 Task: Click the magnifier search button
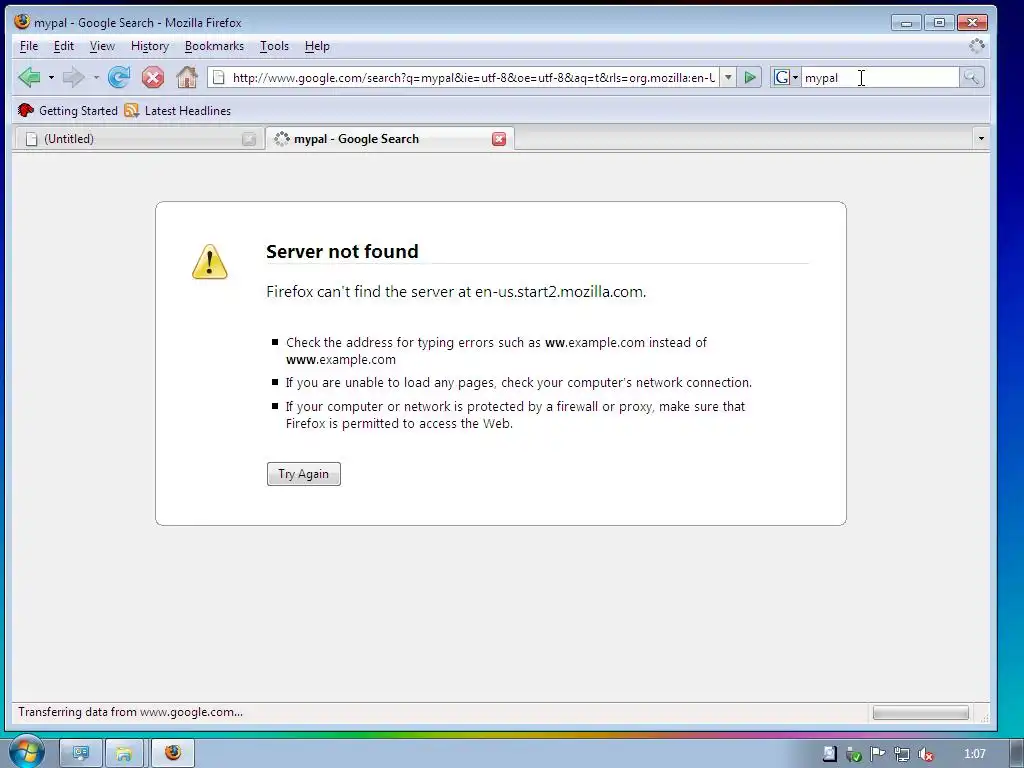point(972,78)
